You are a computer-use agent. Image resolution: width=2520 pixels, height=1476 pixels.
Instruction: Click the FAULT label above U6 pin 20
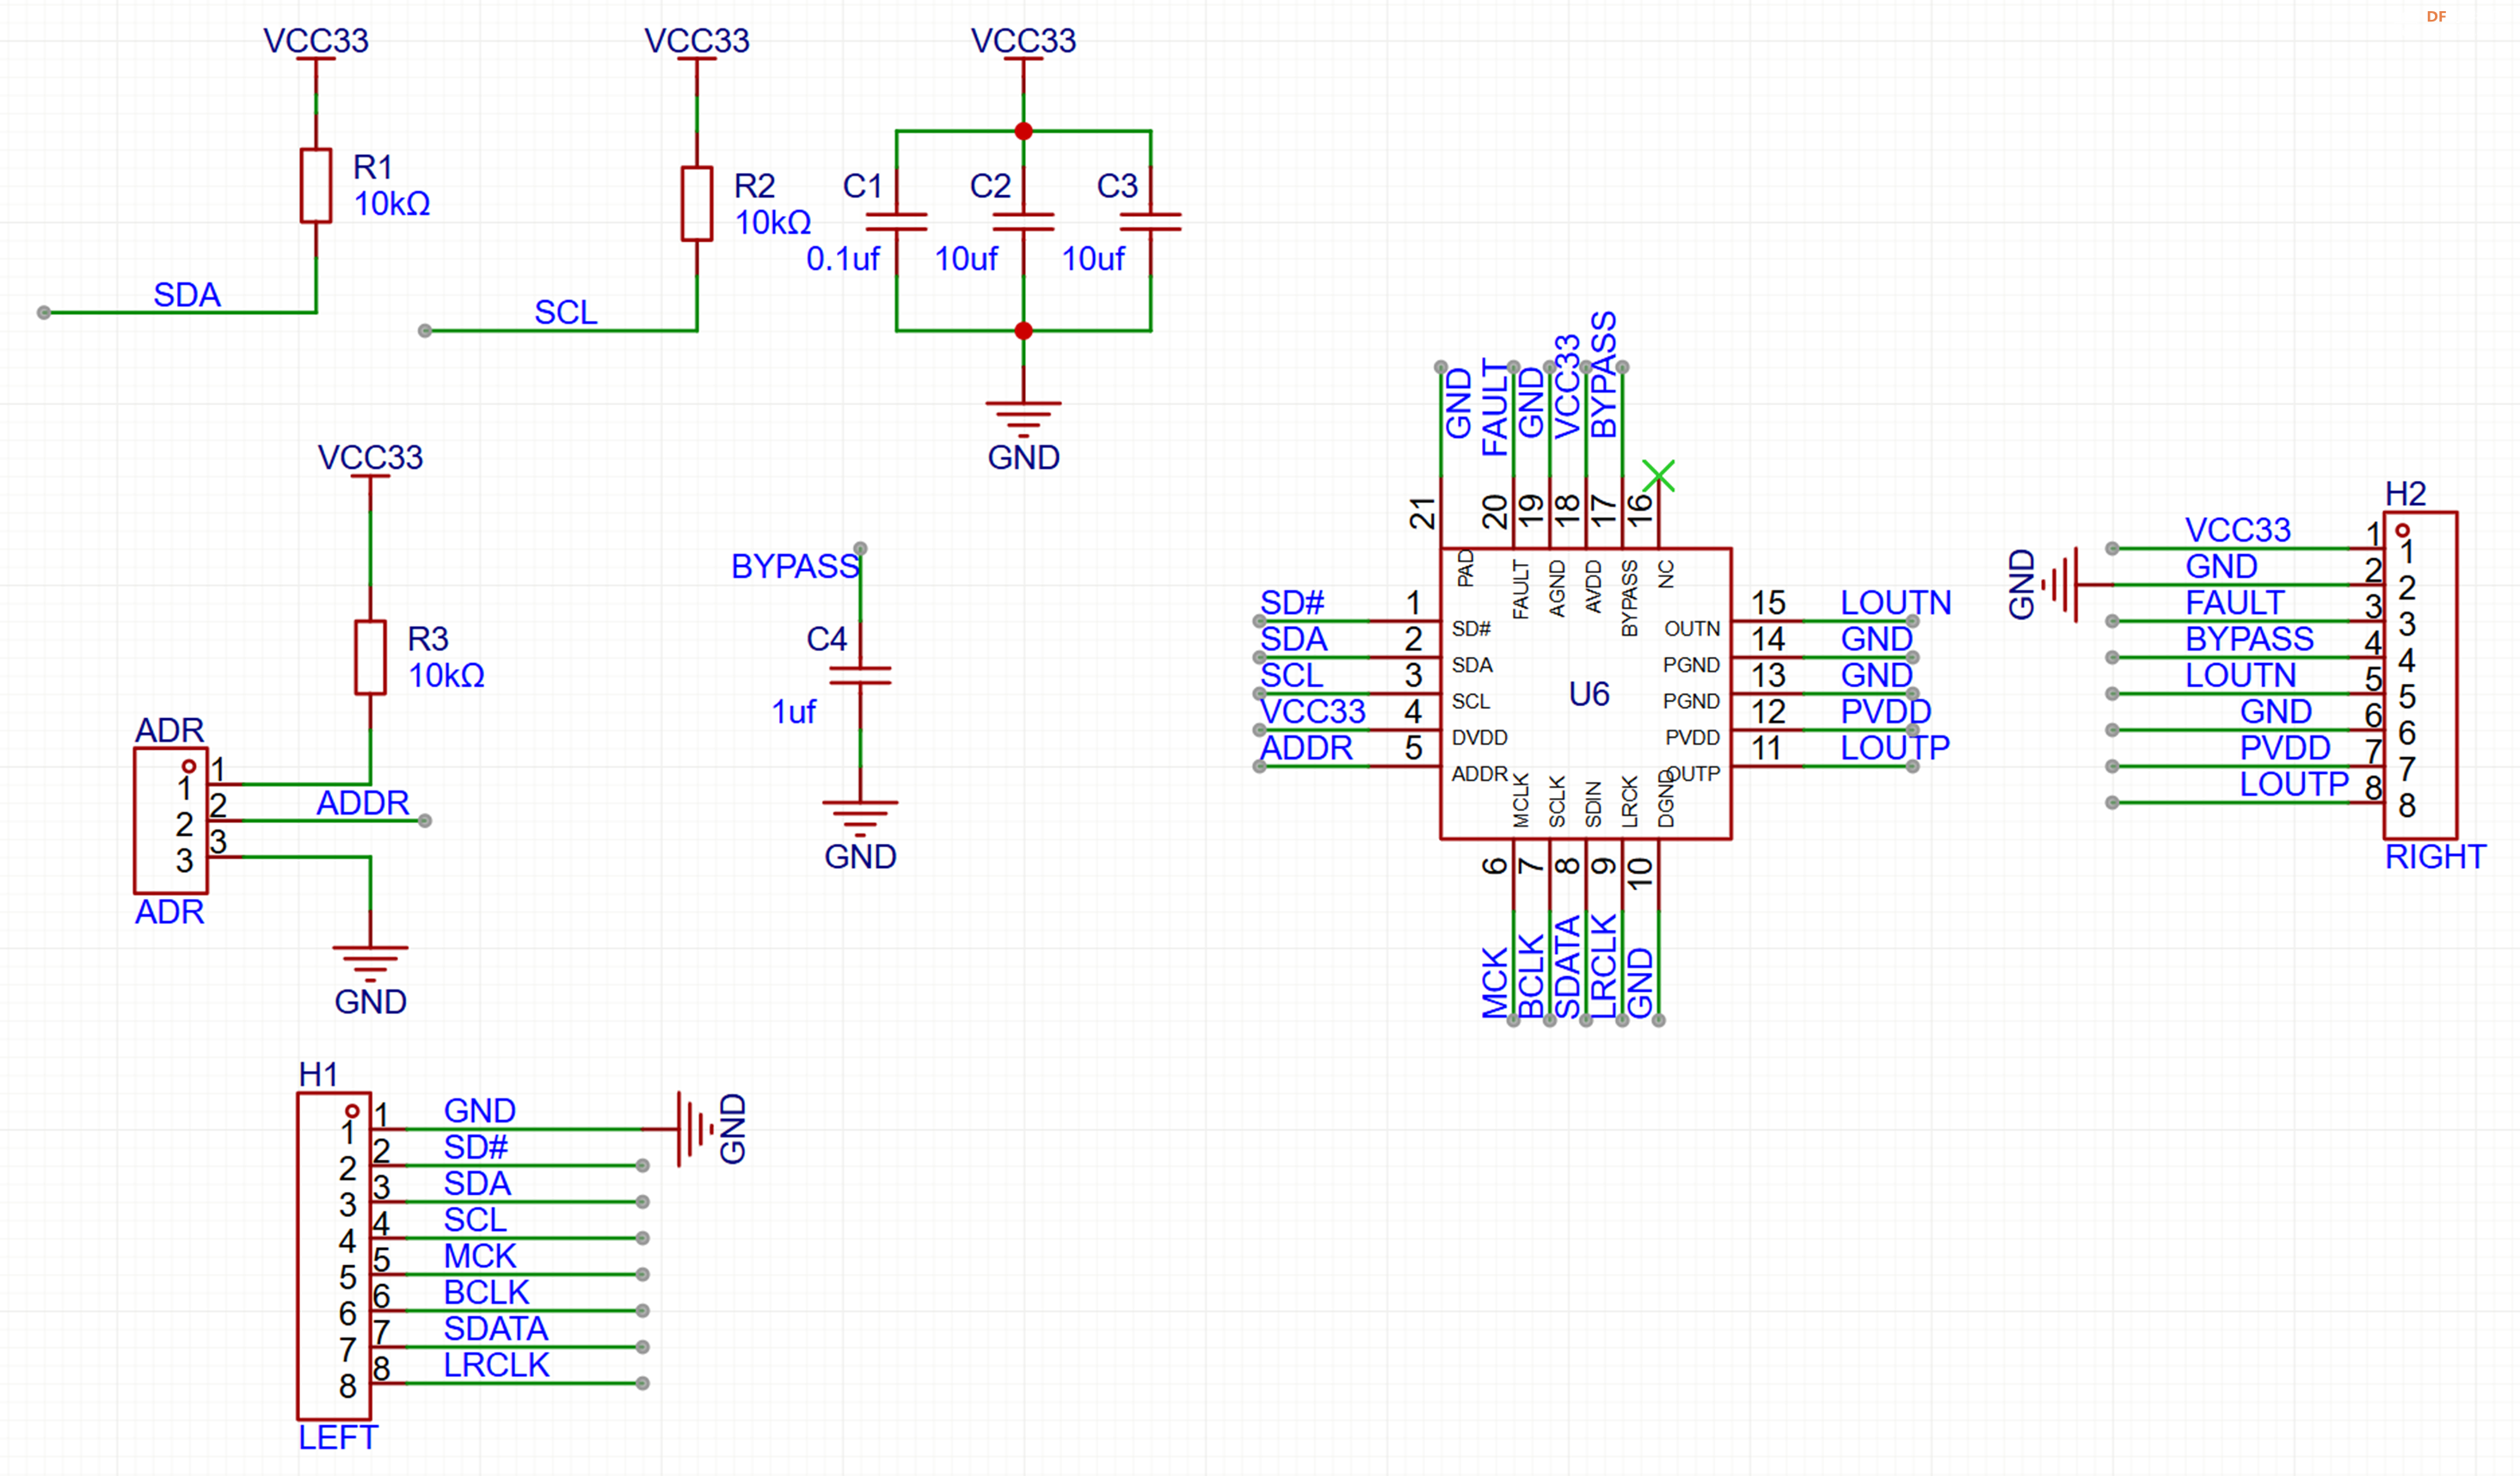(x=1495, y=408)
